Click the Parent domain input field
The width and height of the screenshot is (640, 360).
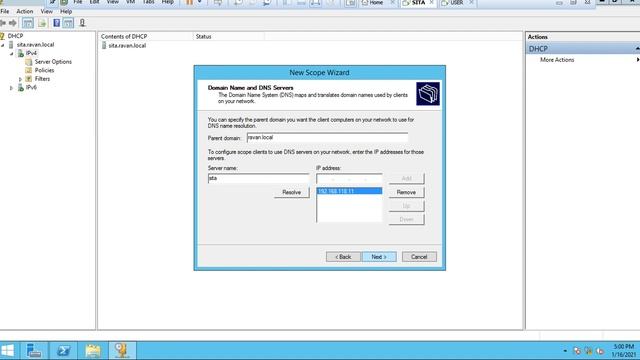[327, 138]
